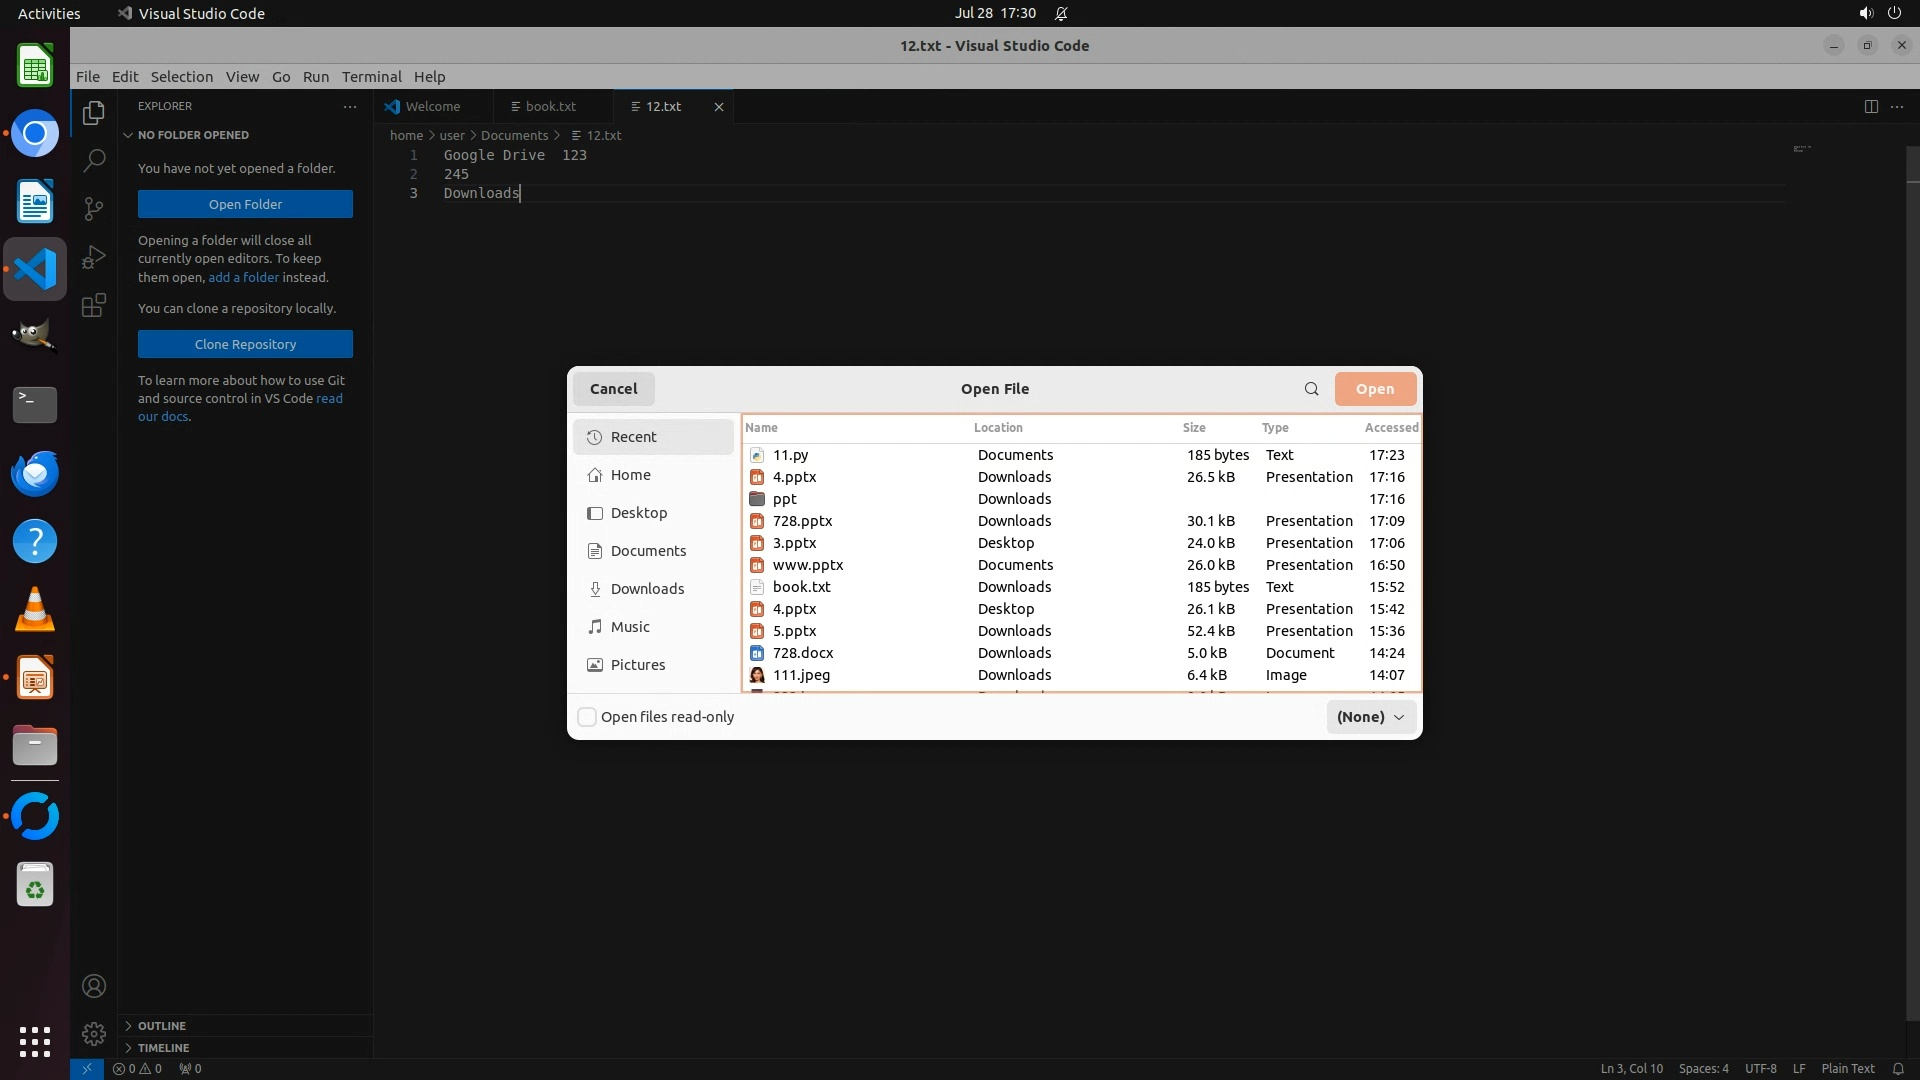The image size is (1920, 1080).
Task: Enable Open files read-only checkbox
Action: point(588,717)
